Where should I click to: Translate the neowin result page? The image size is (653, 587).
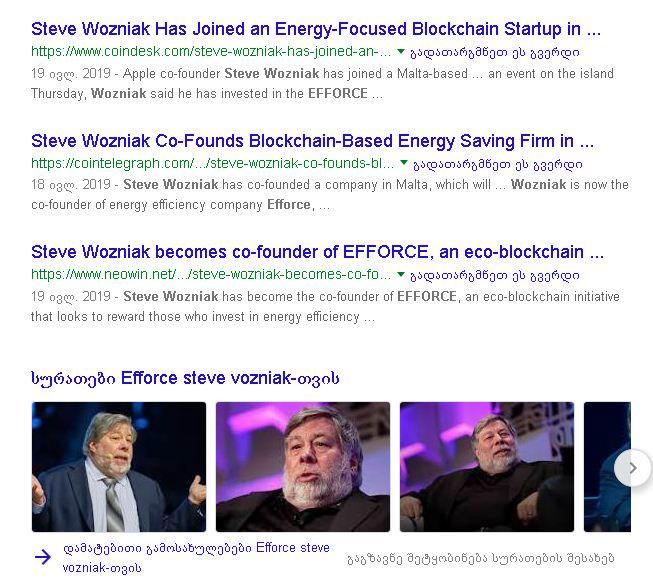pyautogui.click(x=495, y=276)
